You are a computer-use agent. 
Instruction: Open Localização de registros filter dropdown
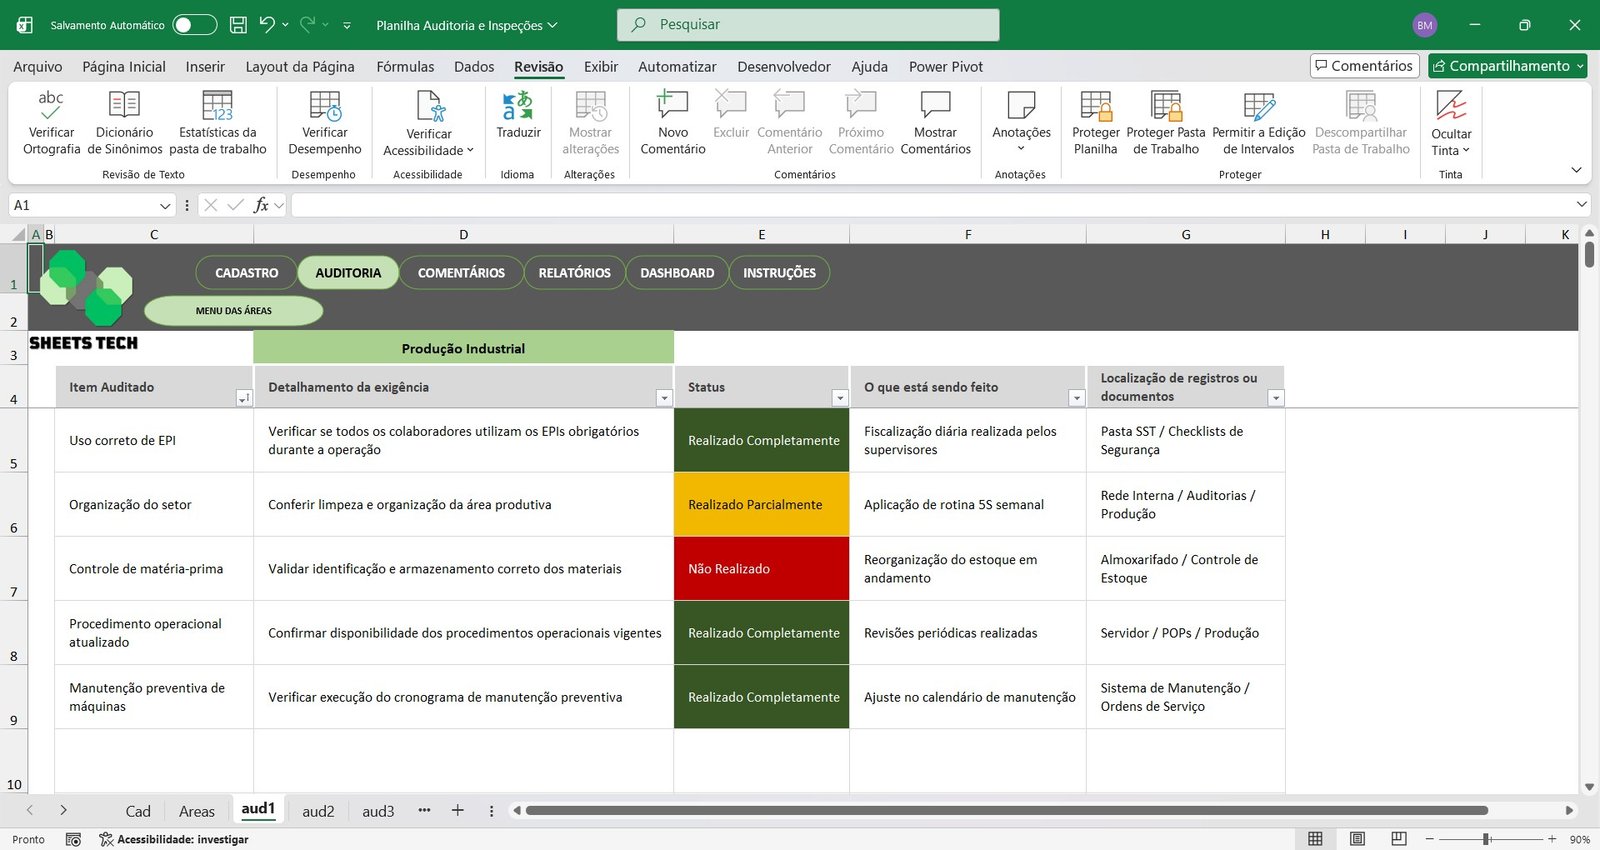click(x=1275, y=398)
